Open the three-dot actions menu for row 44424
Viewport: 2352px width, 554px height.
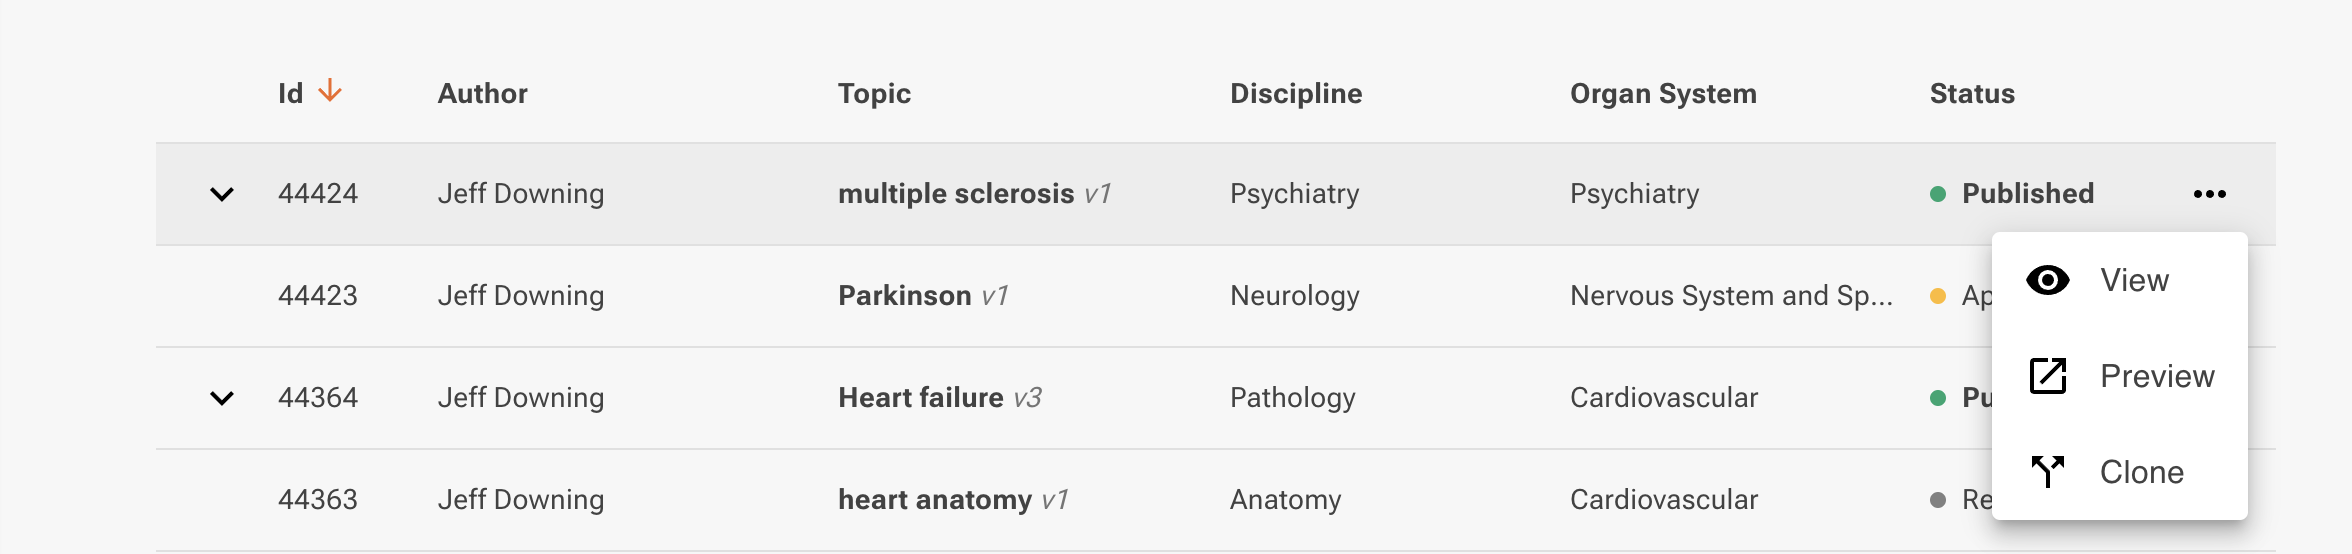(2209, 194)
